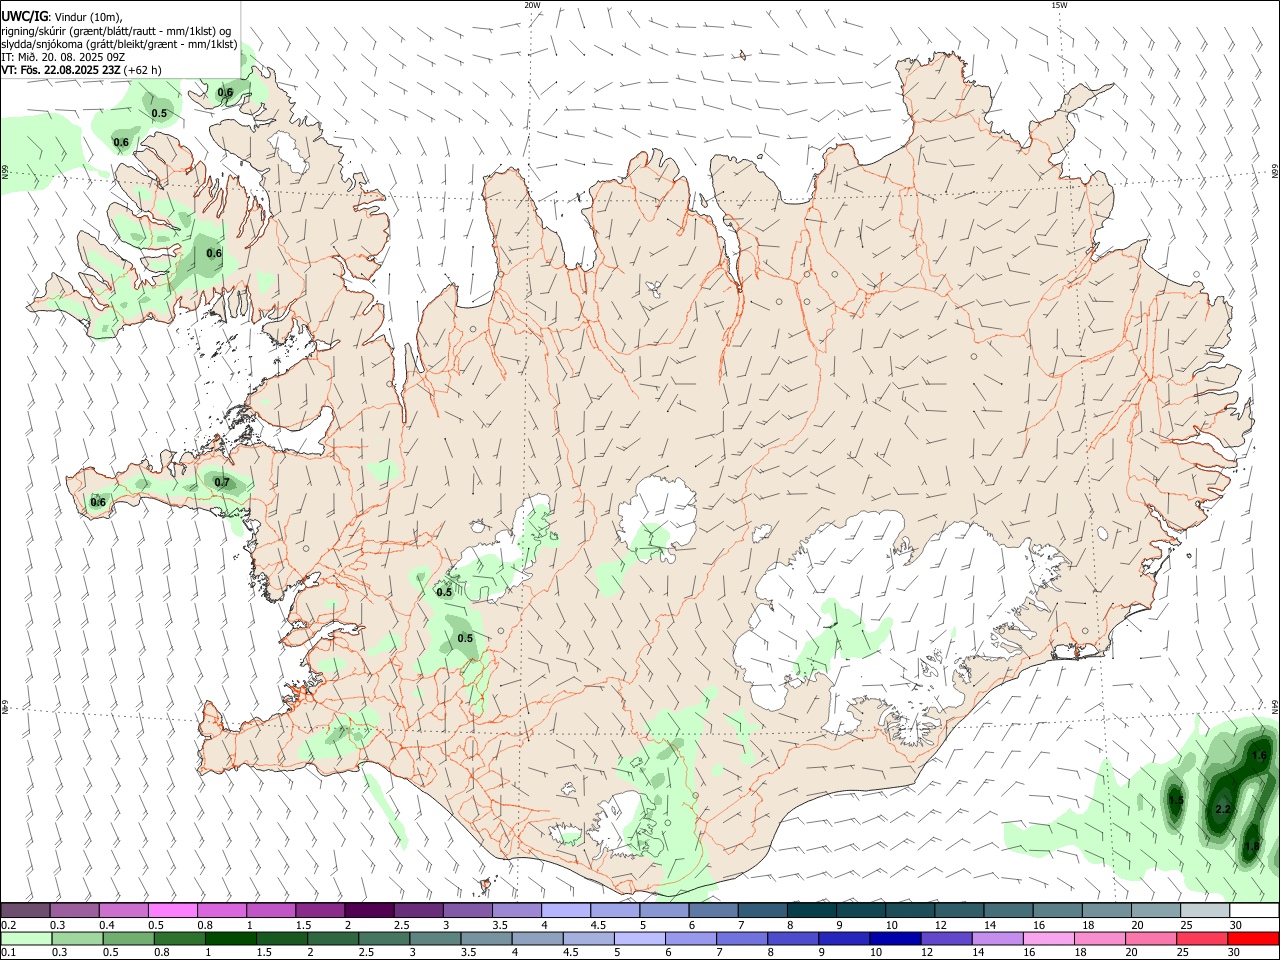
Task: Click the light pink 16 swatch in lower scale
Action: [1049, 939]
